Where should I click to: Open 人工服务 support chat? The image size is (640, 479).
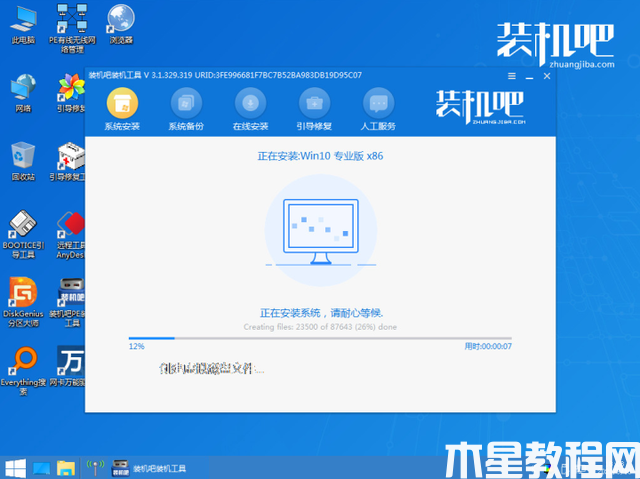coord(378,109)
